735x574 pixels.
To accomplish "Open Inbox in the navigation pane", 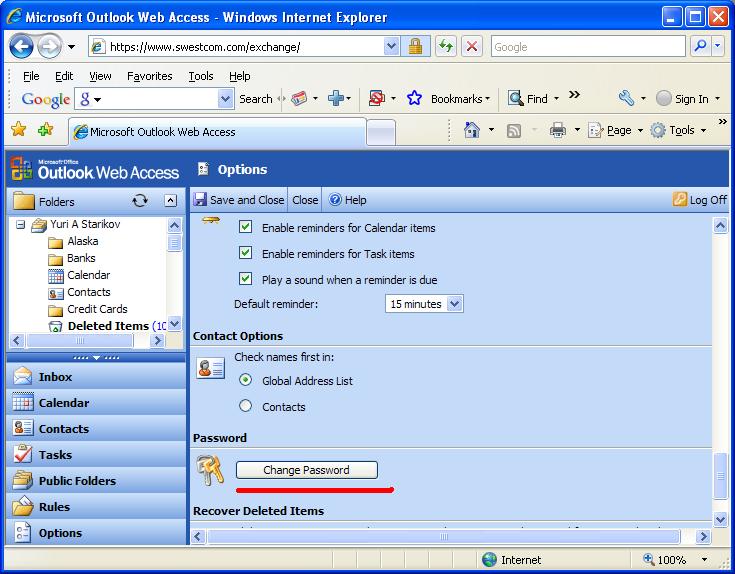I will coord(96,377).
